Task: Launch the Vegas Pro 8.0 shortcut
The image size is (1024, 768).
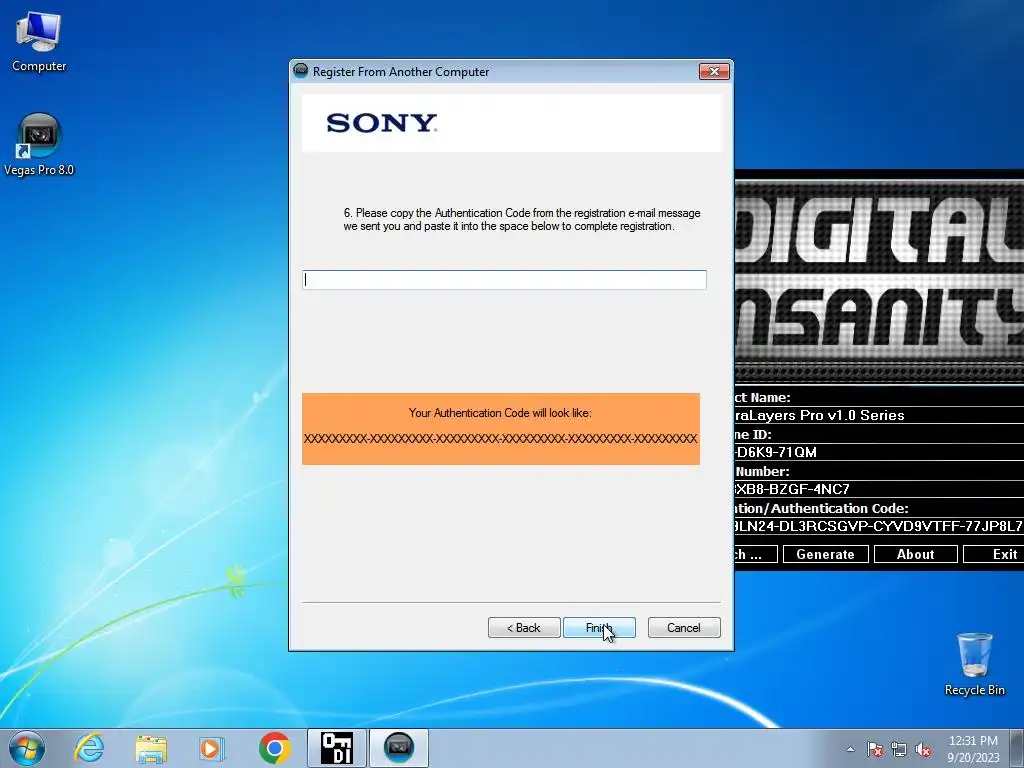Action: (x=39, y=144)
